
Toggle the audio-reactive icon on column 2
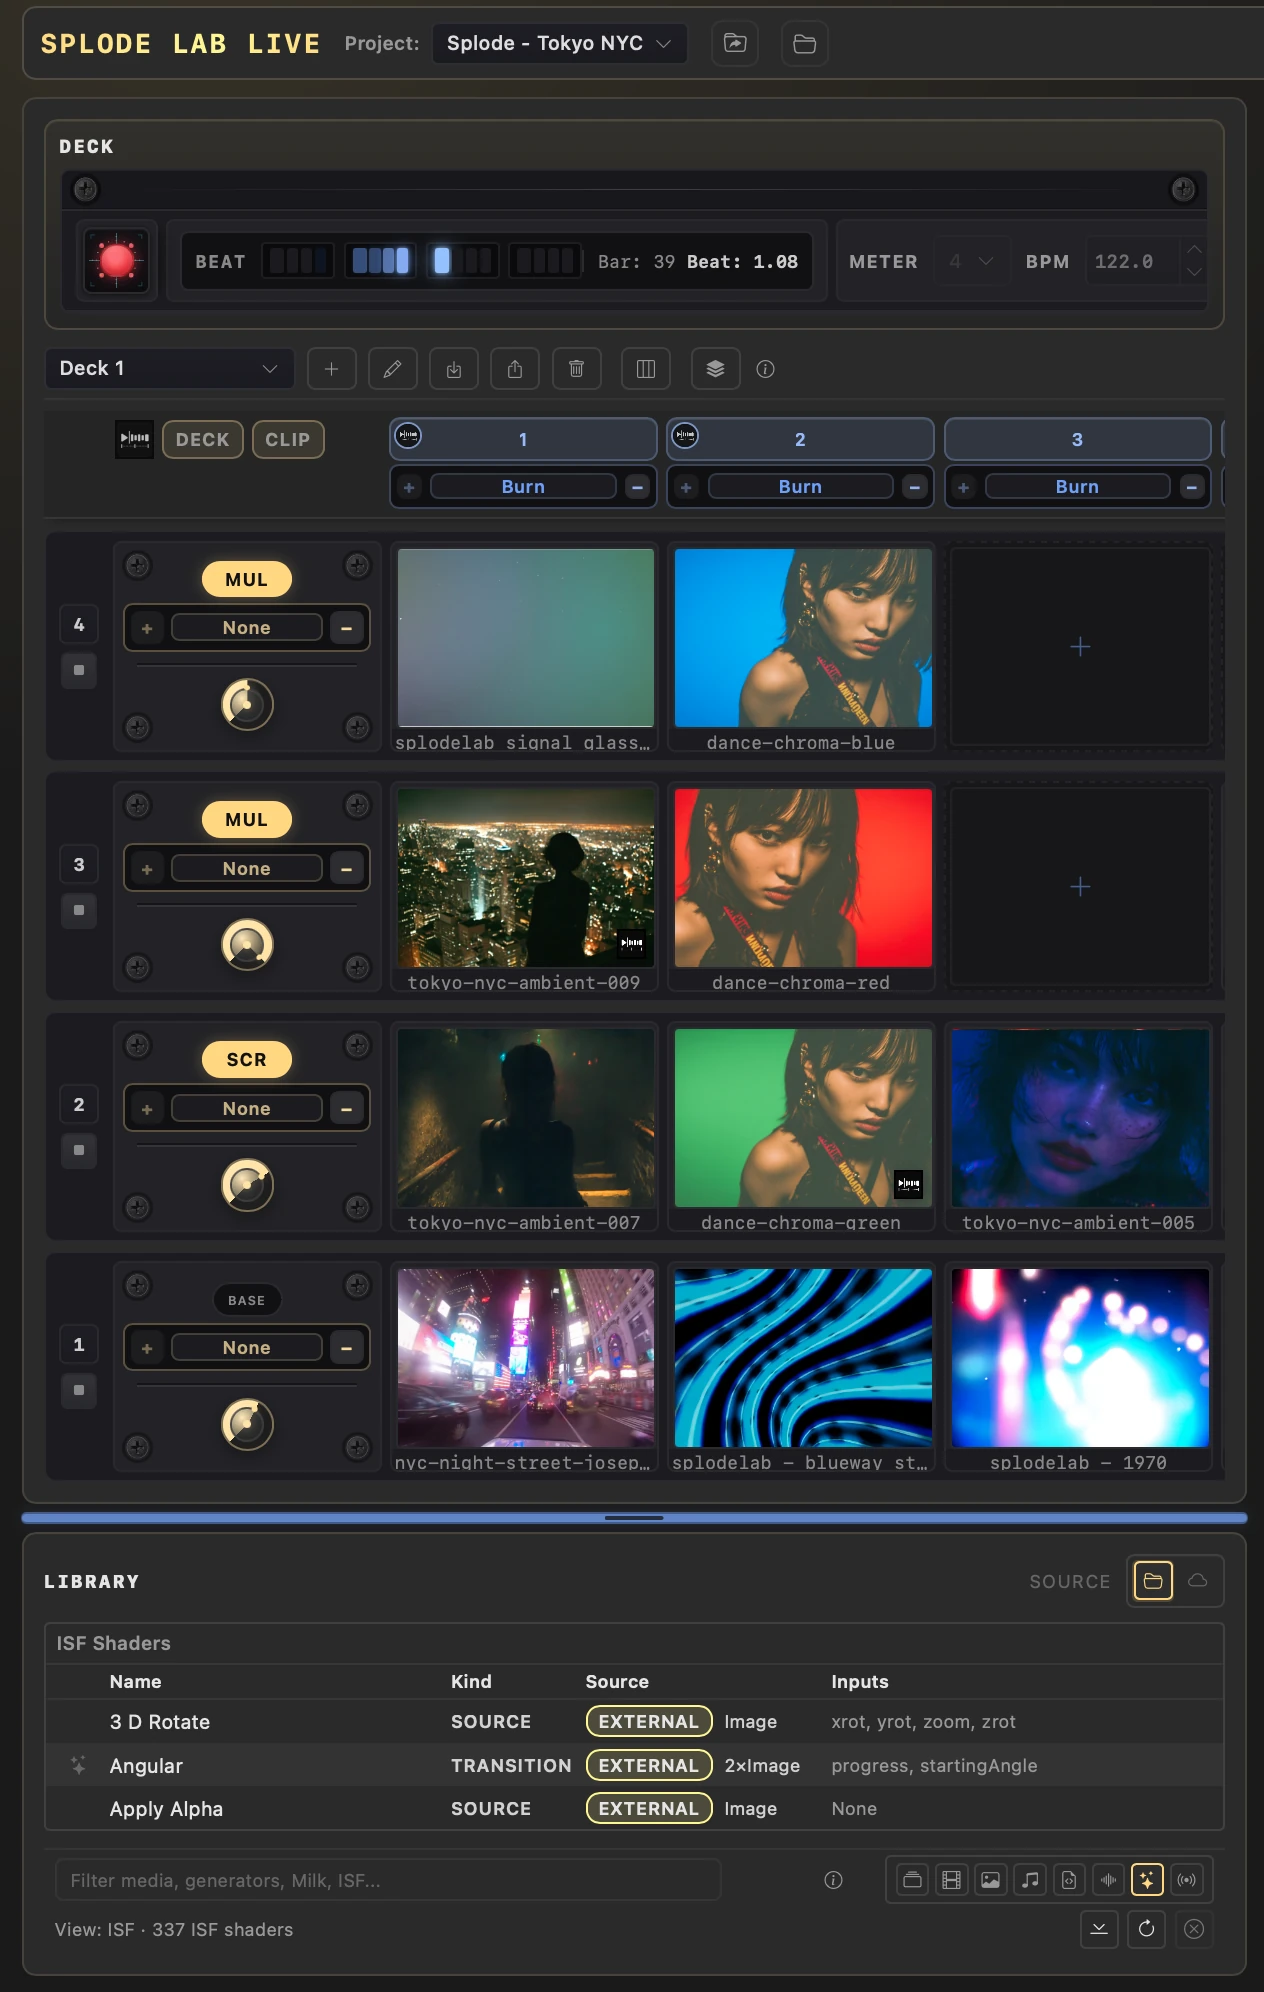tap(685, 435)
